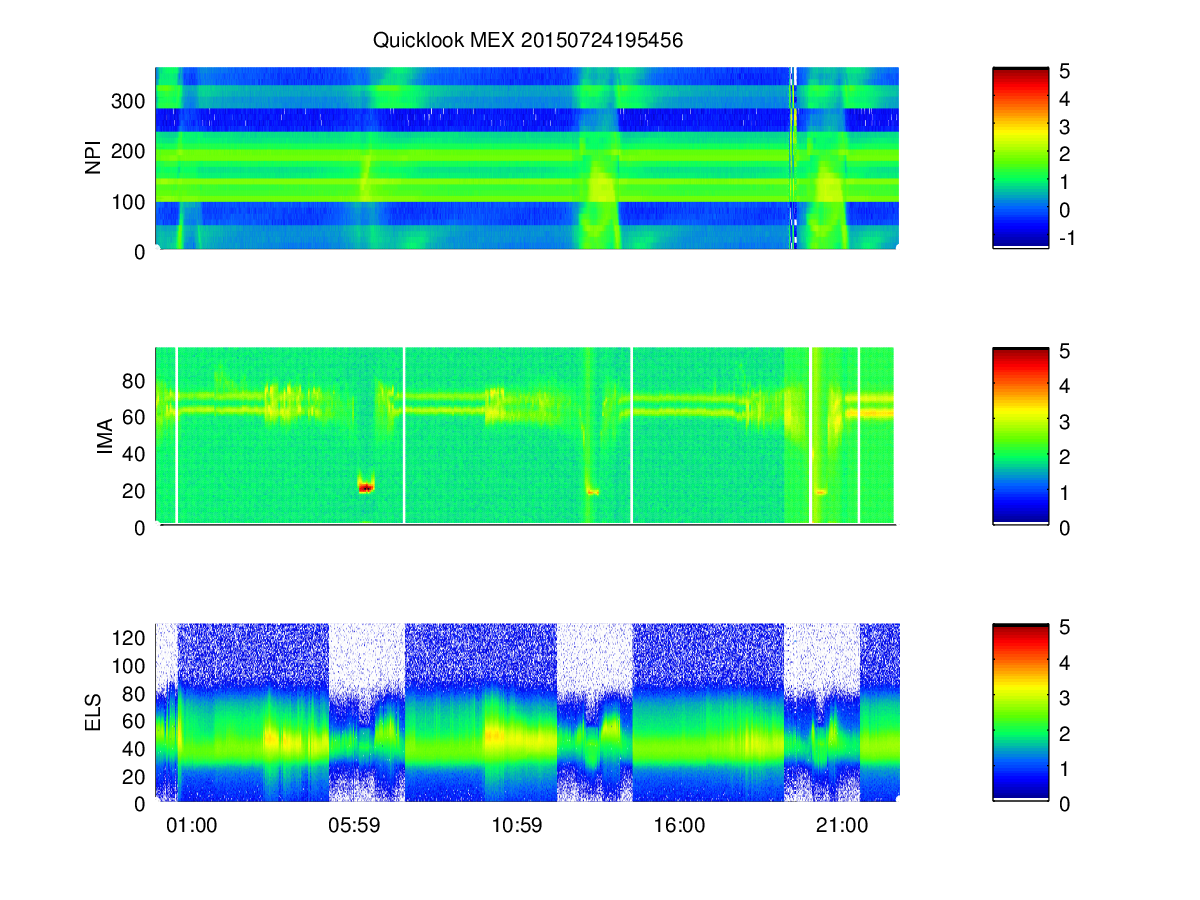
Task: Click the 16:00 time tick label
Action: (x=680, y=825)
